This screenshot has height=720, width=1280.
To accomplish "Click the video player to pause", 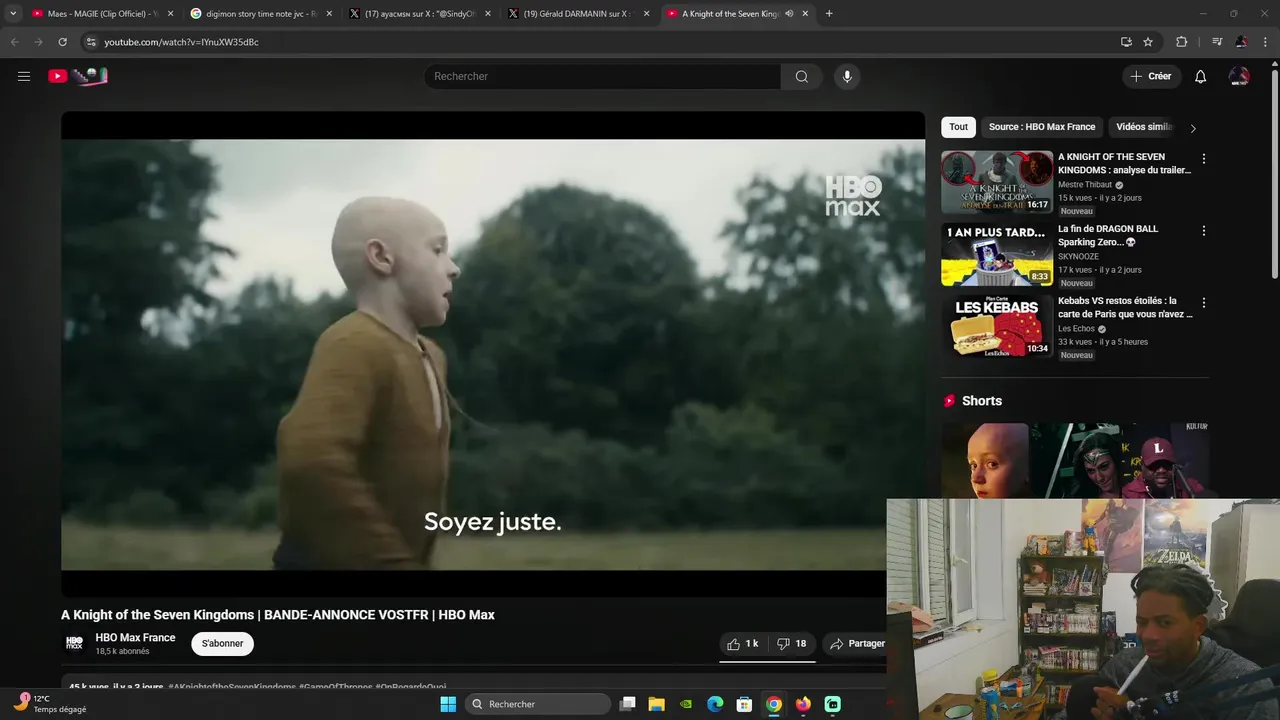I will pos(492,354).
